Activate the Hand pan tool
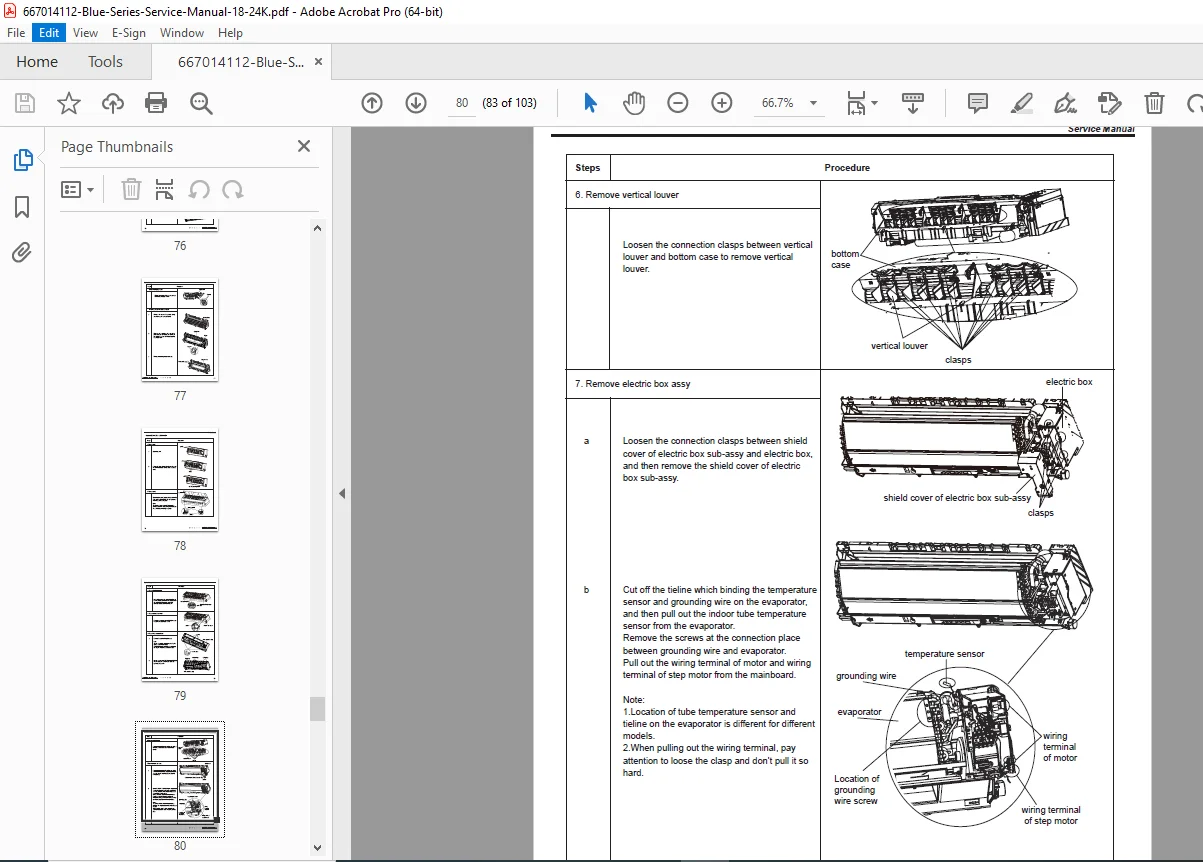The width and height of the screenshot is (1203, 862). click(x=634, y=102)
